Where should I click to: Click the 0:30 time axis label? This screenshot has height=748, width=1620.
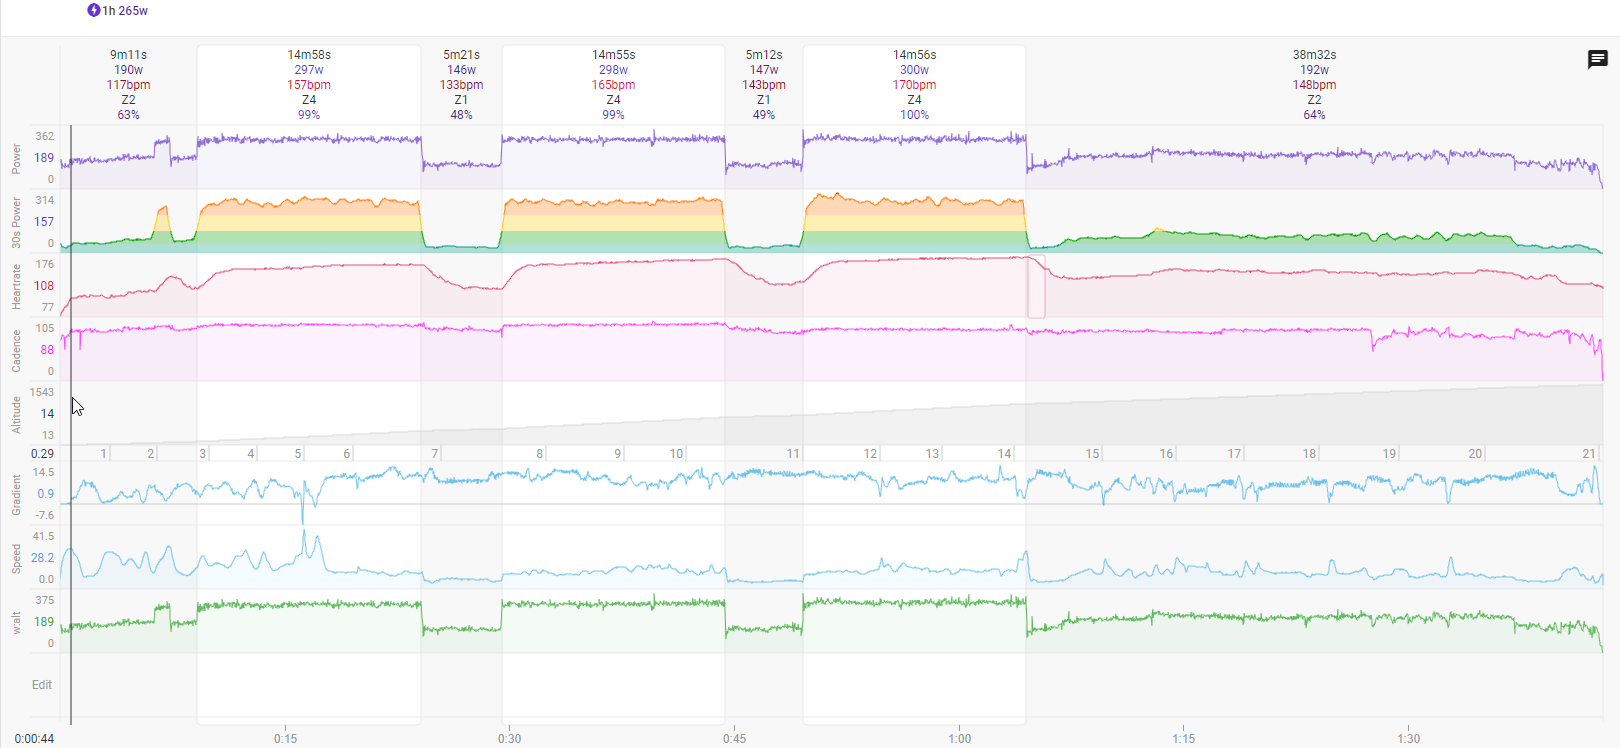pos(509,739)
